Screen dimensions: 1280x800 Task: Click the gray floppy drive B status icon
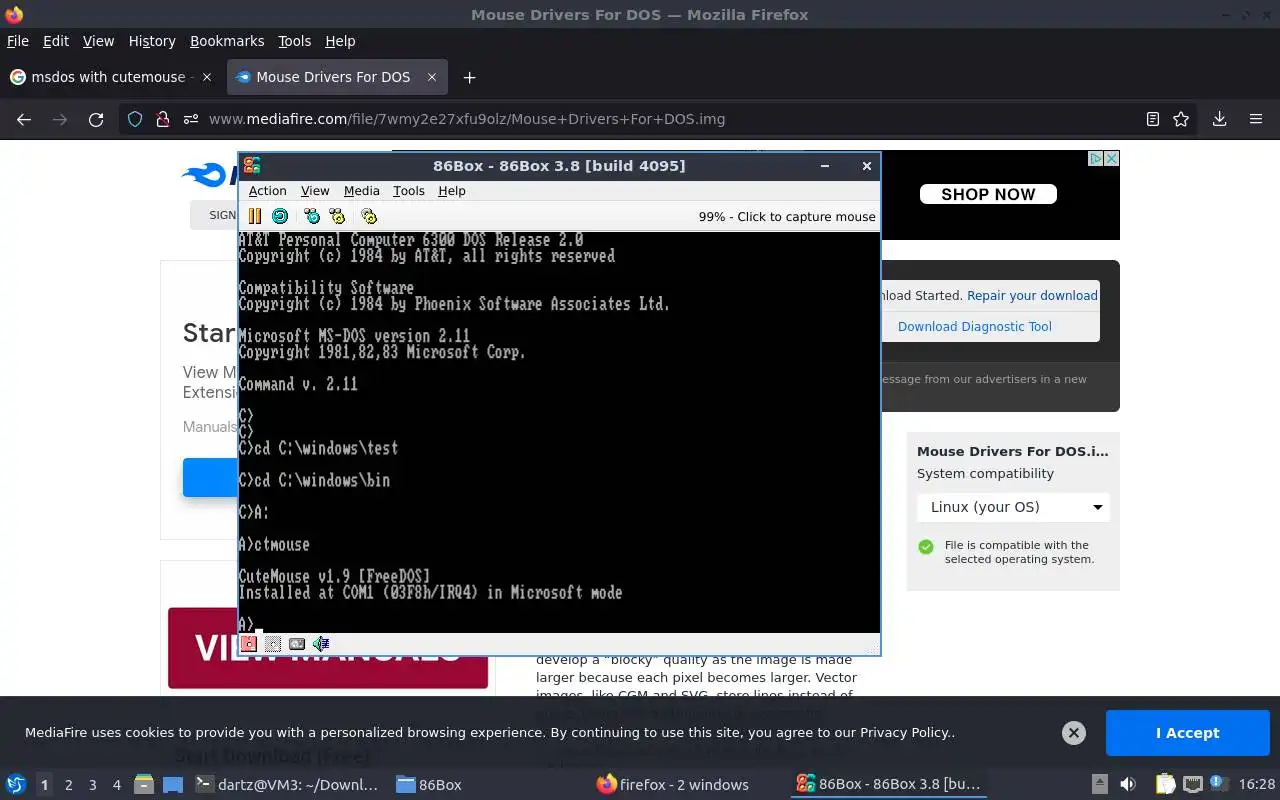click(272, 644)
